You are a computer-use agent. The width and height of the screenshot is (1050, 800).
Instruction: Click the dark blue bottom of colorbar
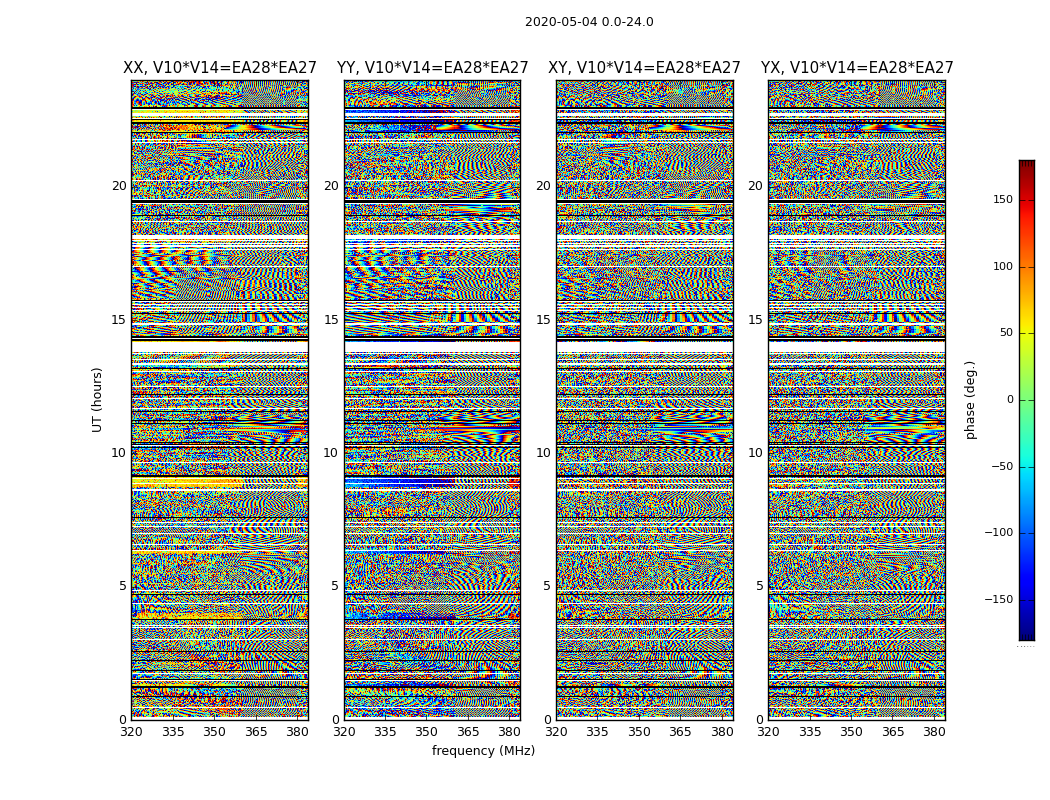point(1026,634)
